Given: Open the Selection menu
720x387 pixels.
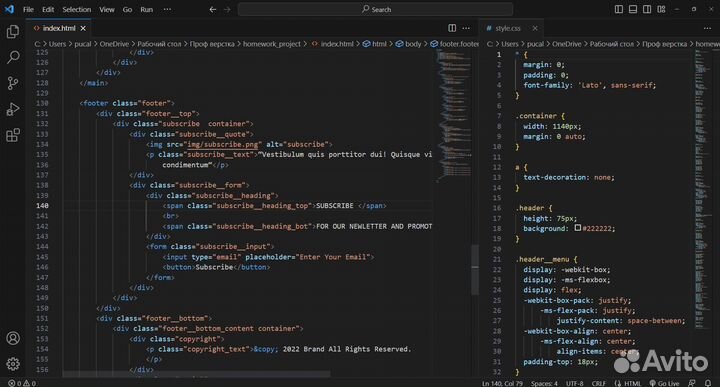Looking at the screenshot, I should pyautogui.click(x=77, y=9).
